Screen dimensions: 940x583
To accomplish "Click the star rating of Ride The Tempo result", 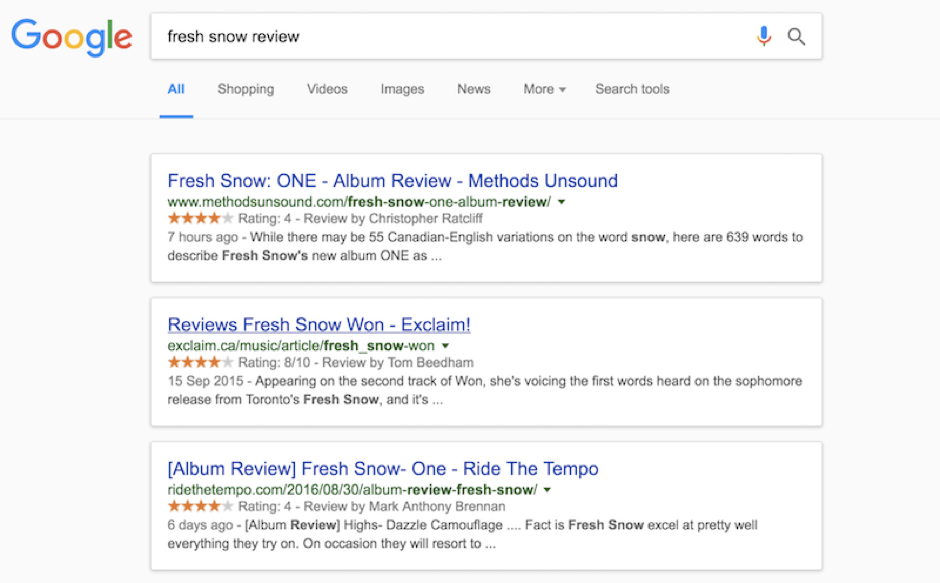I will click(x=200, y=506).
